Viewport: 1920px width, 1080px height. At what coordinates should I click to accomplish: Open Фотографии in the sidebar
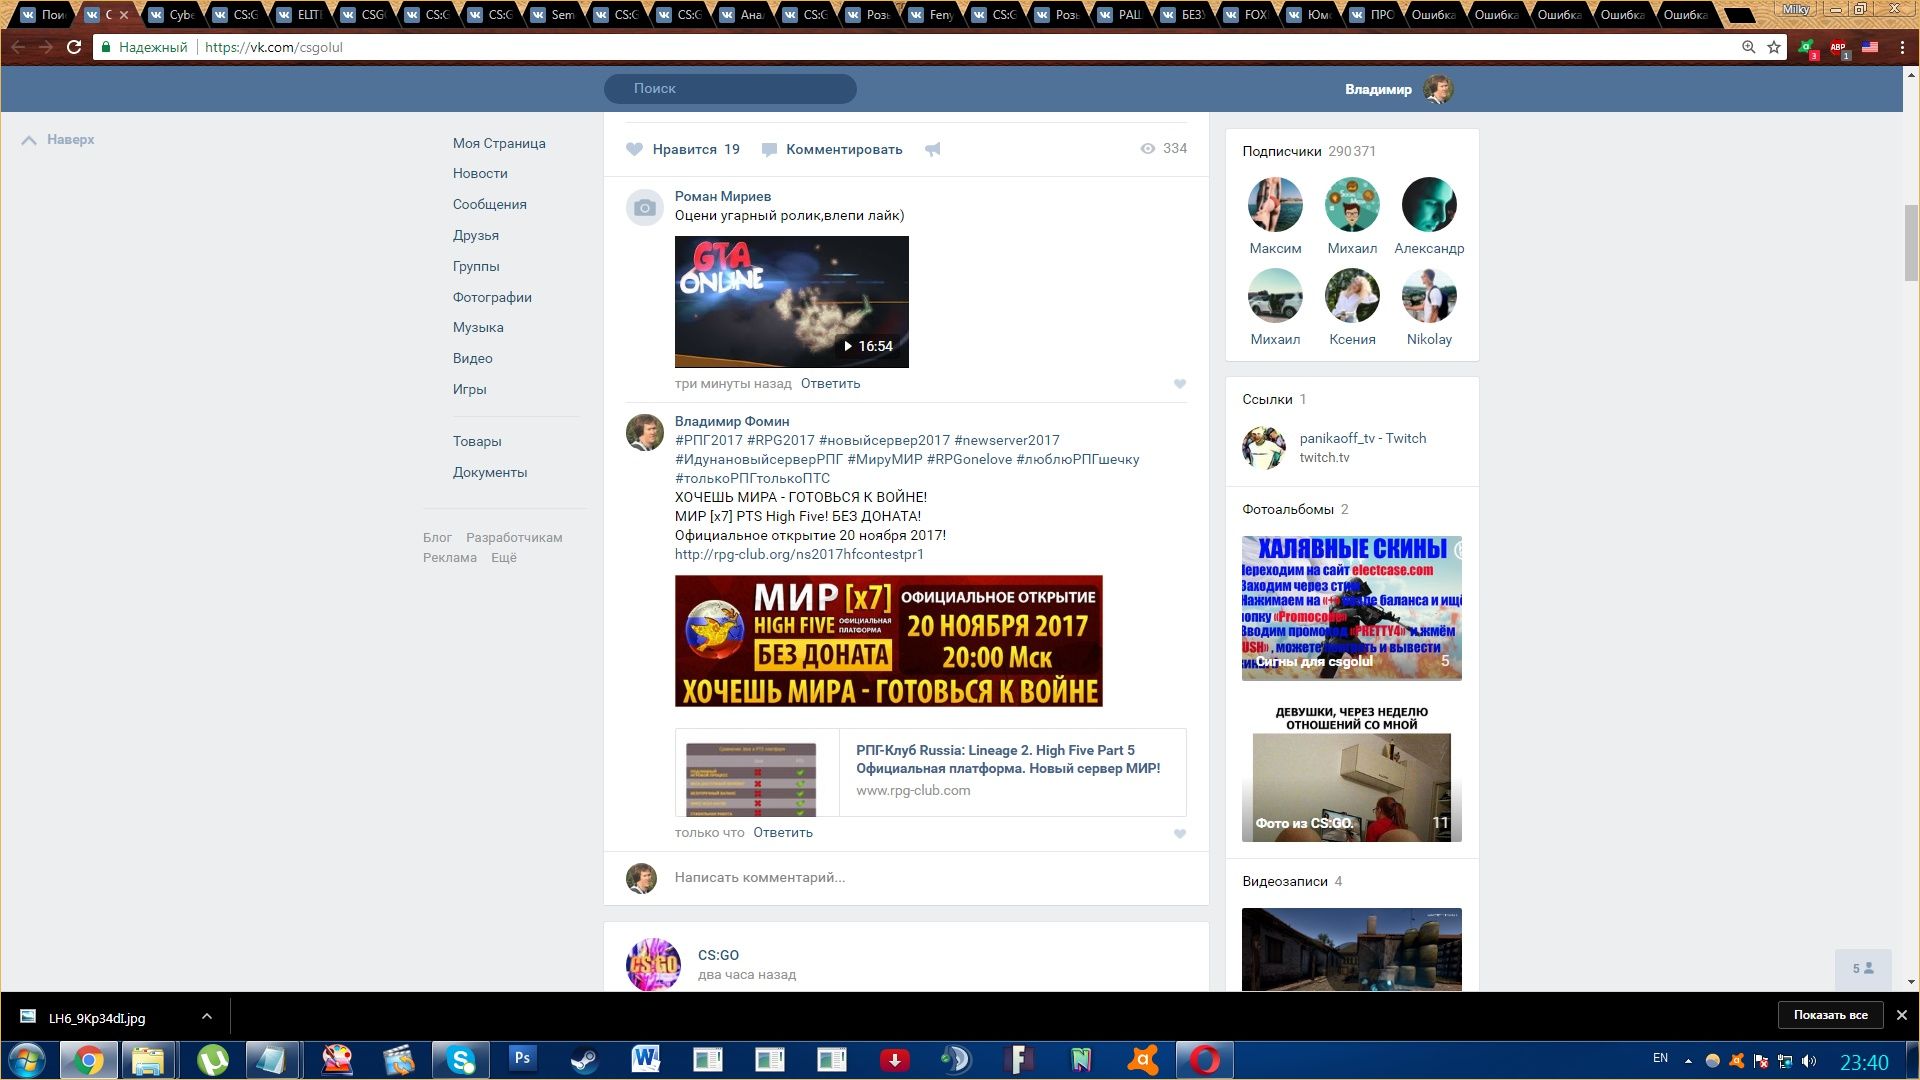click(492, 297)
